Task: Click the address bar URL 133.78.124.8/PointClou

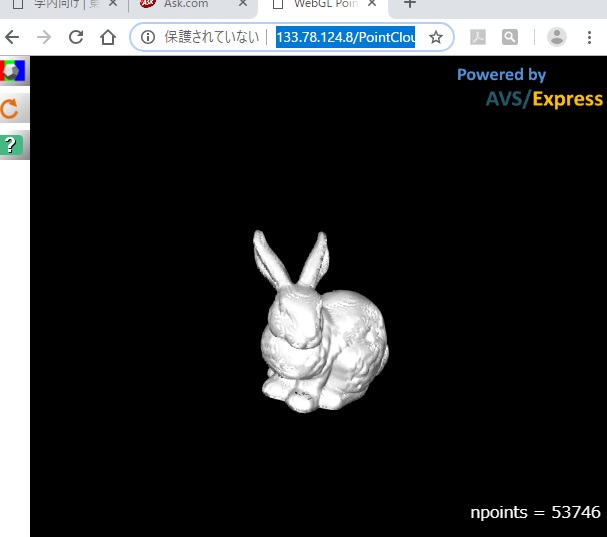Action: coord(345,37)
